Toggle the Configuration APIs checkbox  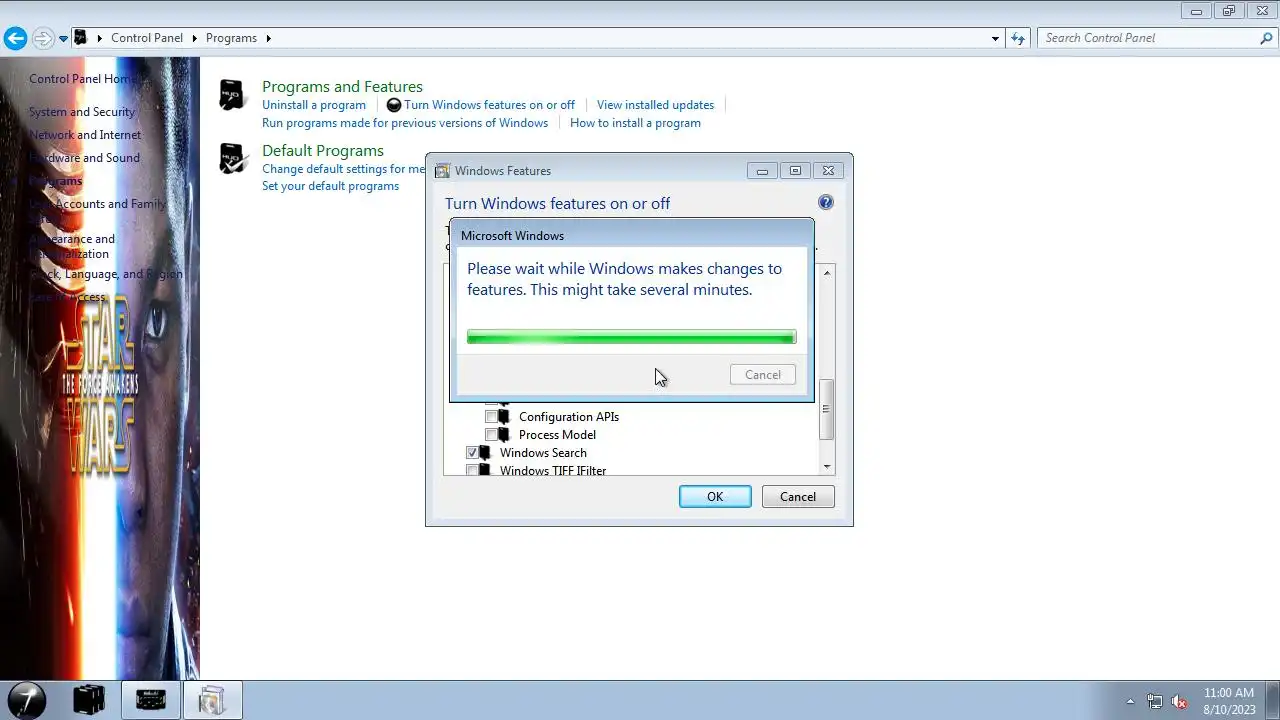point(491,417)
